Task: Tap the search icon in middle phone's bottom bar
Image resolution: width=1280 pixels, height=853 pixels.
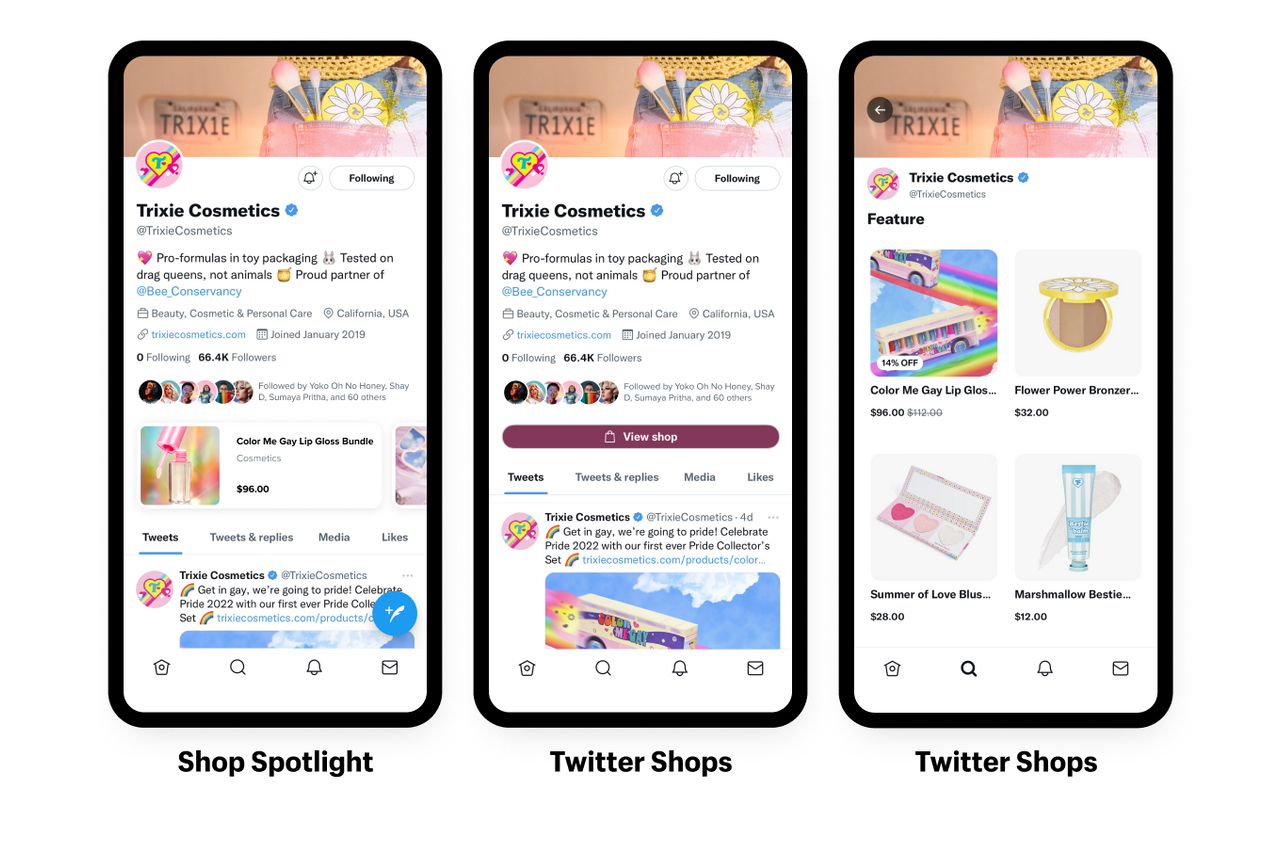Action: click(x=603, y=668)
